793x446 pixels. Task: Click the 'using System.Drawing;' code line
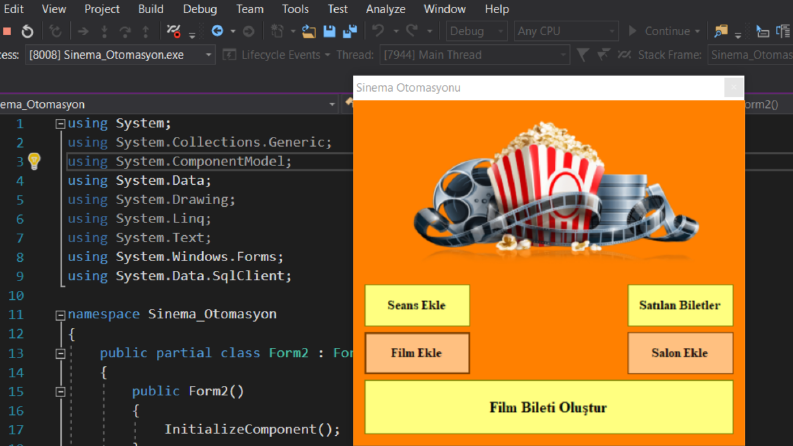coord(152,200)
